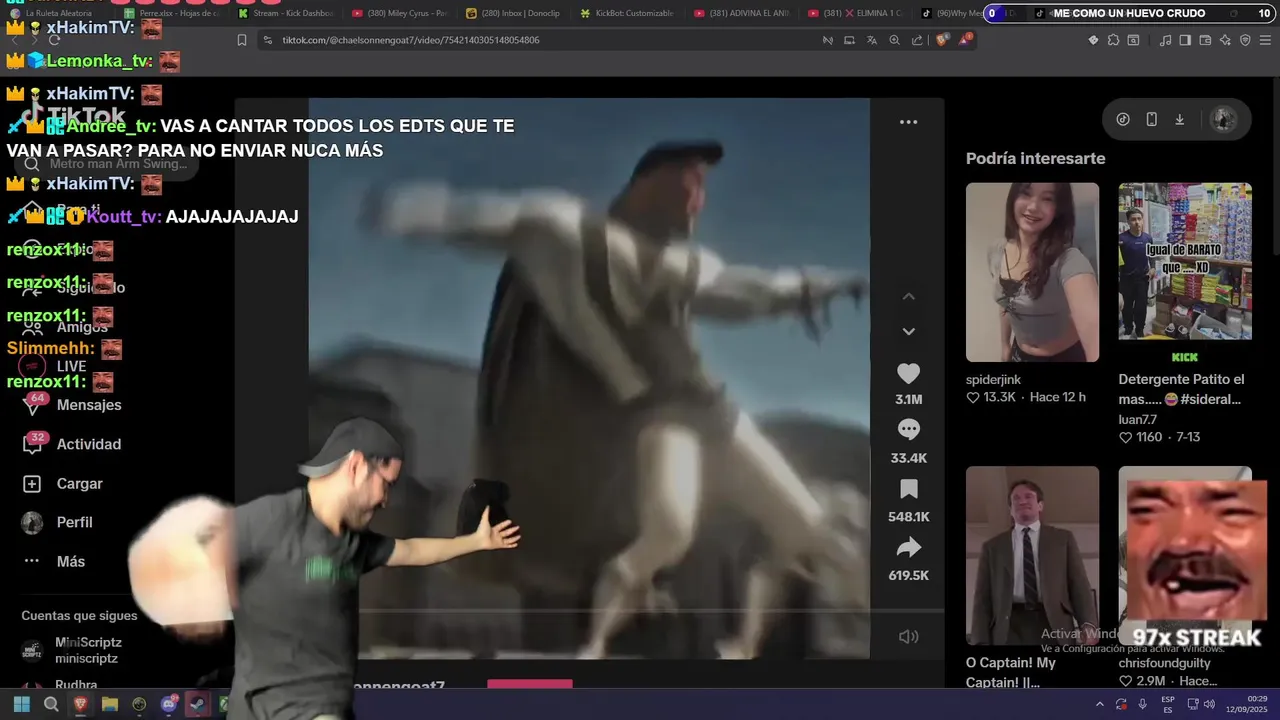Click the coin icon in top-right TikTok pill
Screen dimensions: 1280x720
tap(1123, 119)
